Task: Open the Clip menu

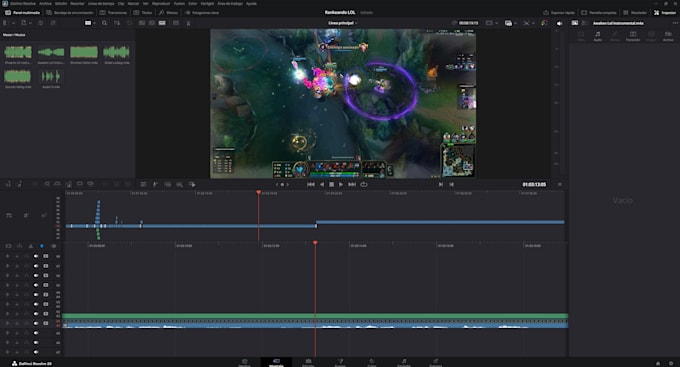Action: tap(121, 3)
